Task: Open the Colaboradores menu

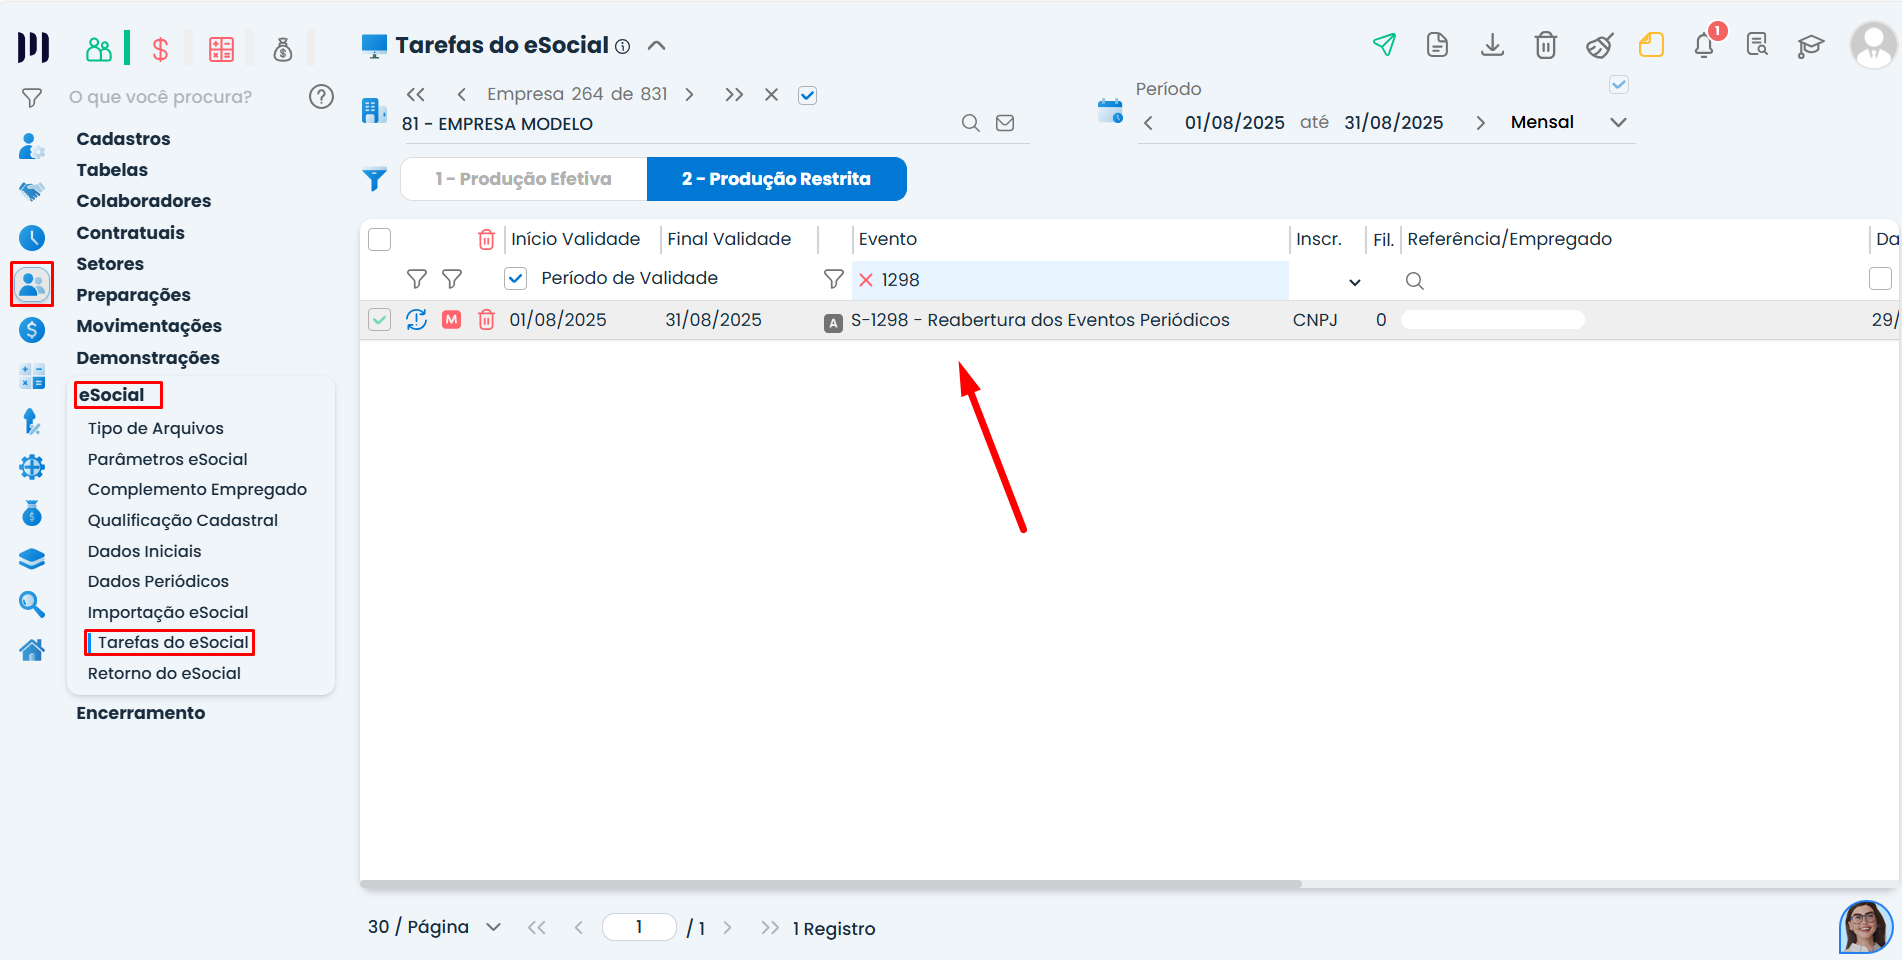Action: pos(144,201)
